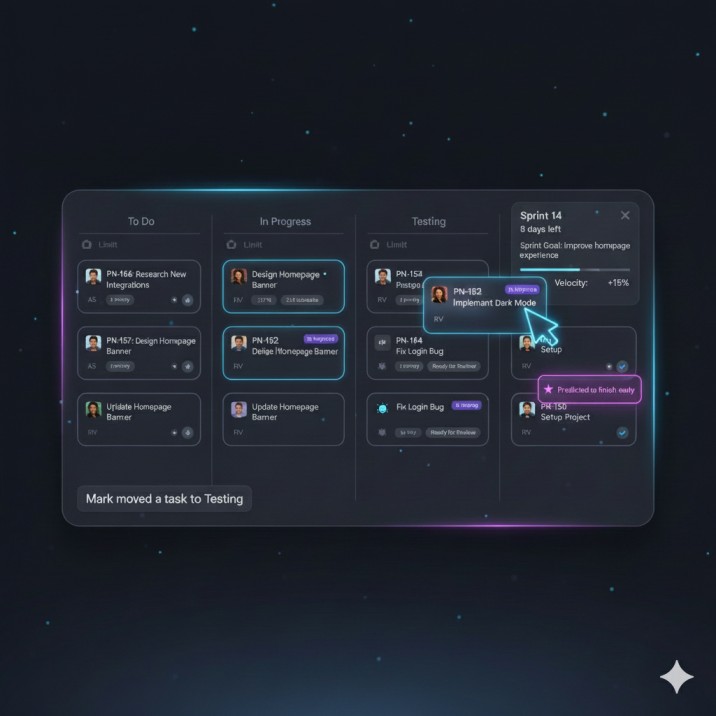Click the square icon on PN-164 card
The height and width of the screenshot is (716, 716).
coord(382,342)
